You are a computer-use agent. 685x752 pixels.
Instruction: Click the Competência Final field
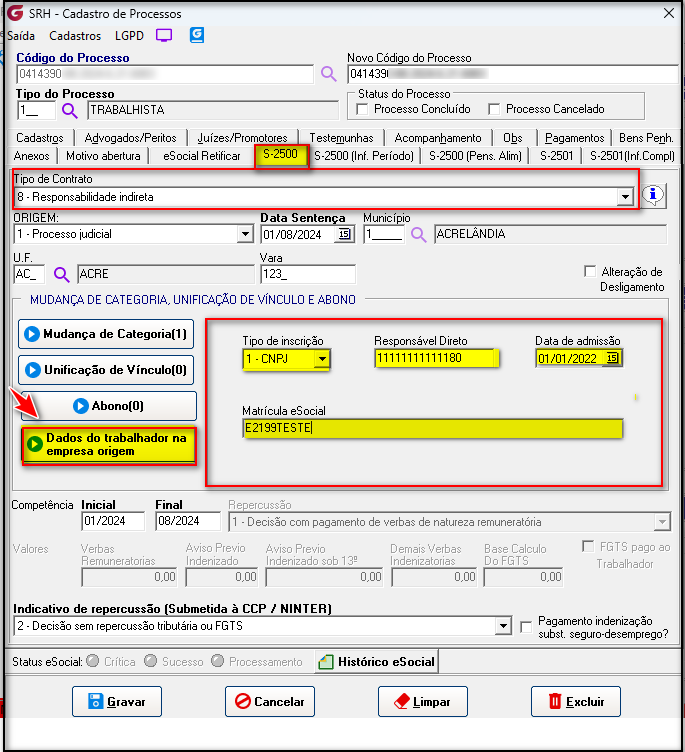[188, 521]
